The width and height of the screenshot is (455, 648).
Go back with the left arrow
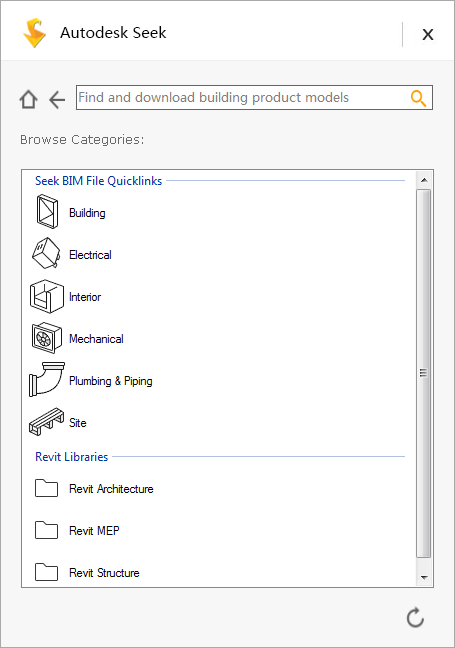pos(57,100)
